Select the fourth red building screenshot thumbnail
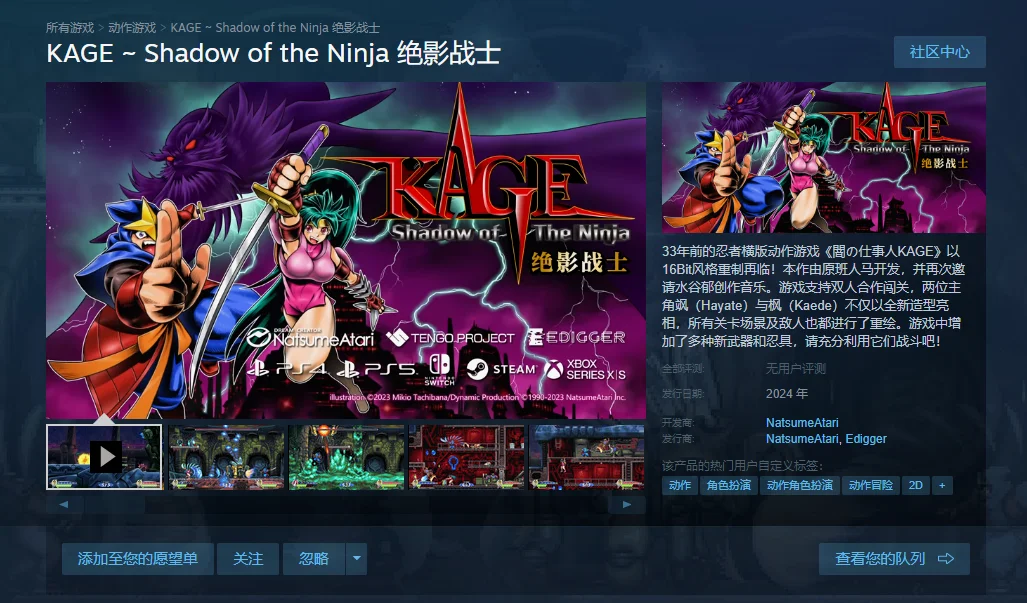Screen dimensions: 1027x603 pyautogui.click(x=467, y=457)
